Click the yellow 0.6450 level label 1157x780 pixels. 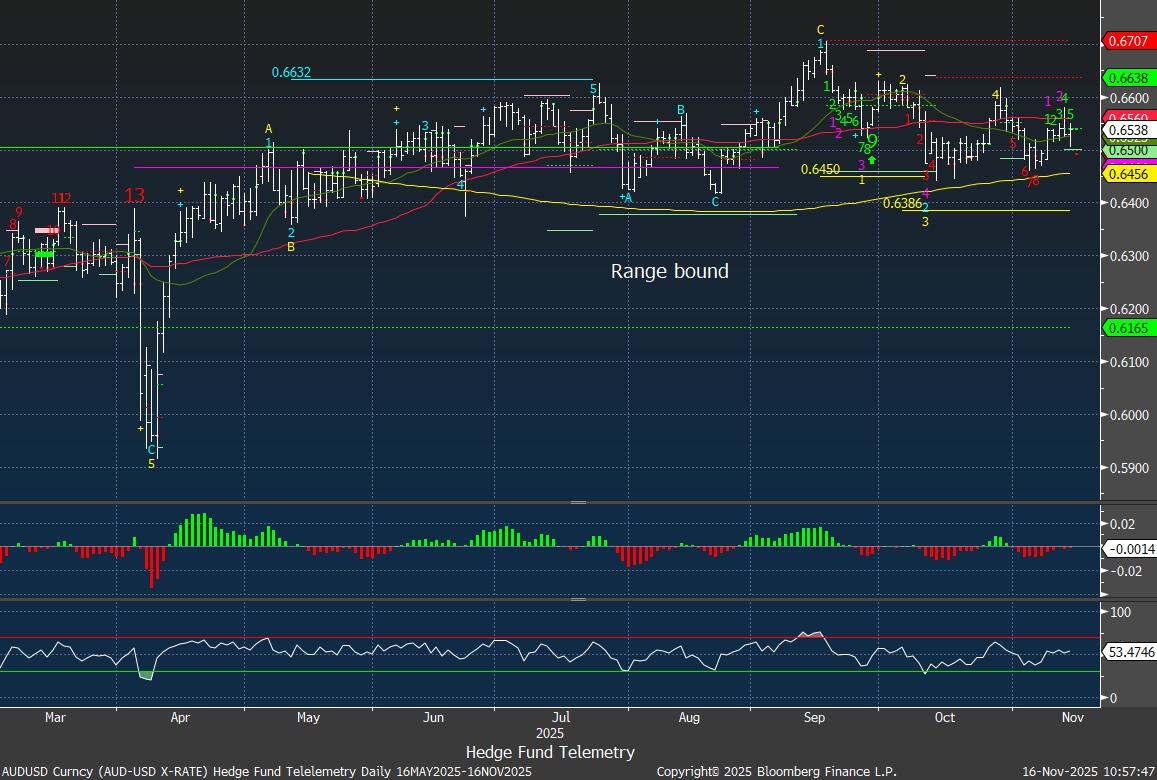tap(820, 170)
